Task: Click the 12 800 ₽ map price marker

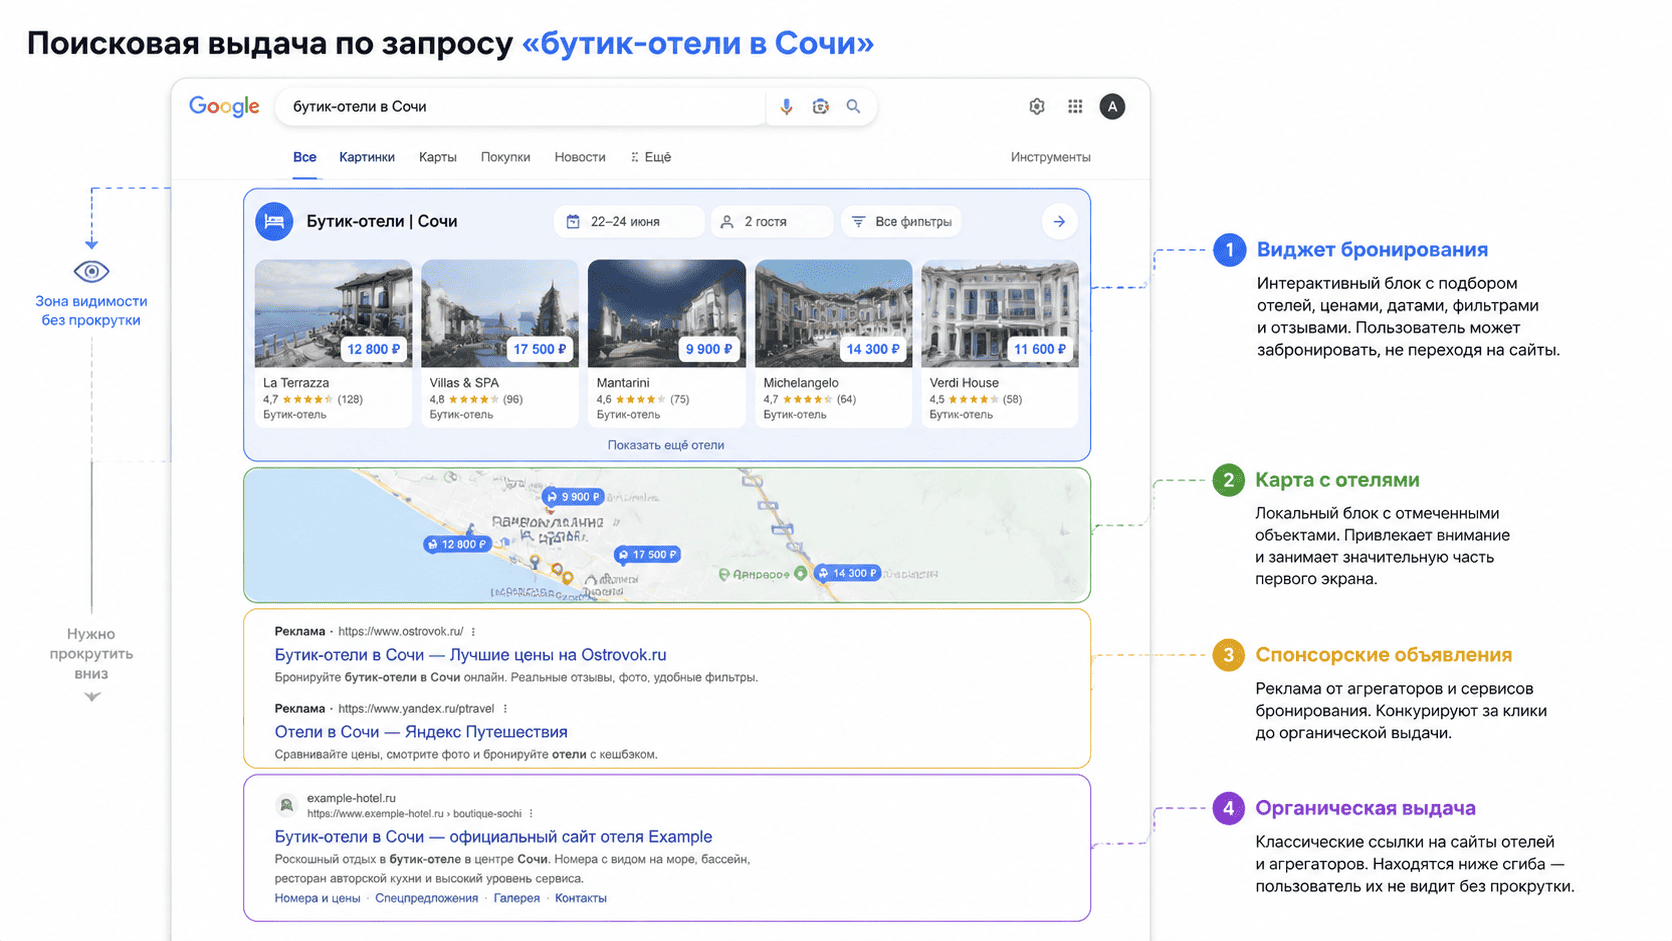Action: click(456, 544)
